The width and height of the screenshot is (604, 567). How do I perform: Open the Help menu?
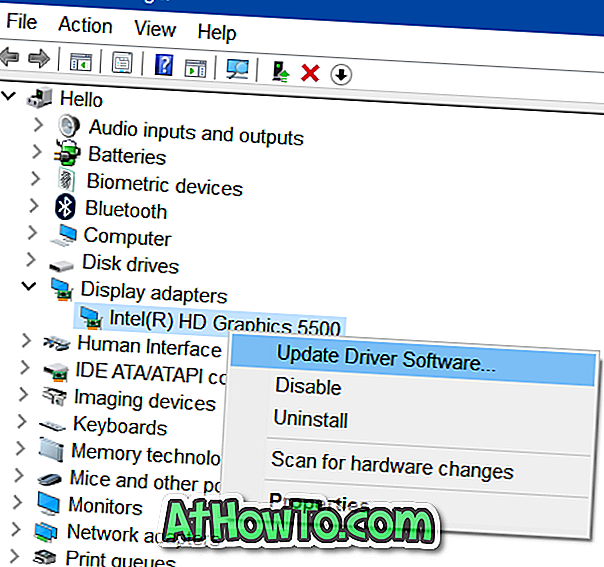click(x=216, y=32)
